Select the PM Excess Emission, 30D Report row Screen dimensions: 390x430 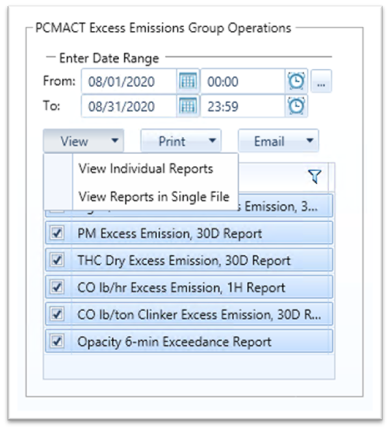click(189, 233)
